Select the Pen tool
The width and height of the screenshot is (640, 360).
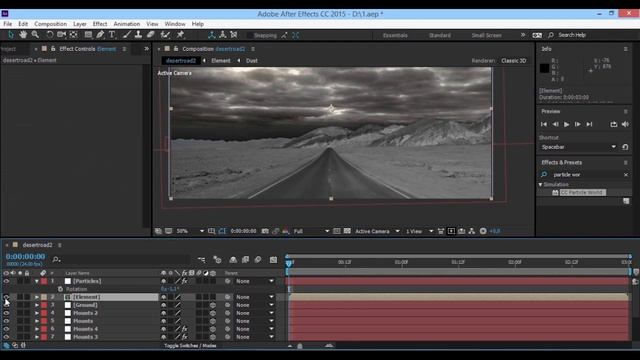click(100, 35)
